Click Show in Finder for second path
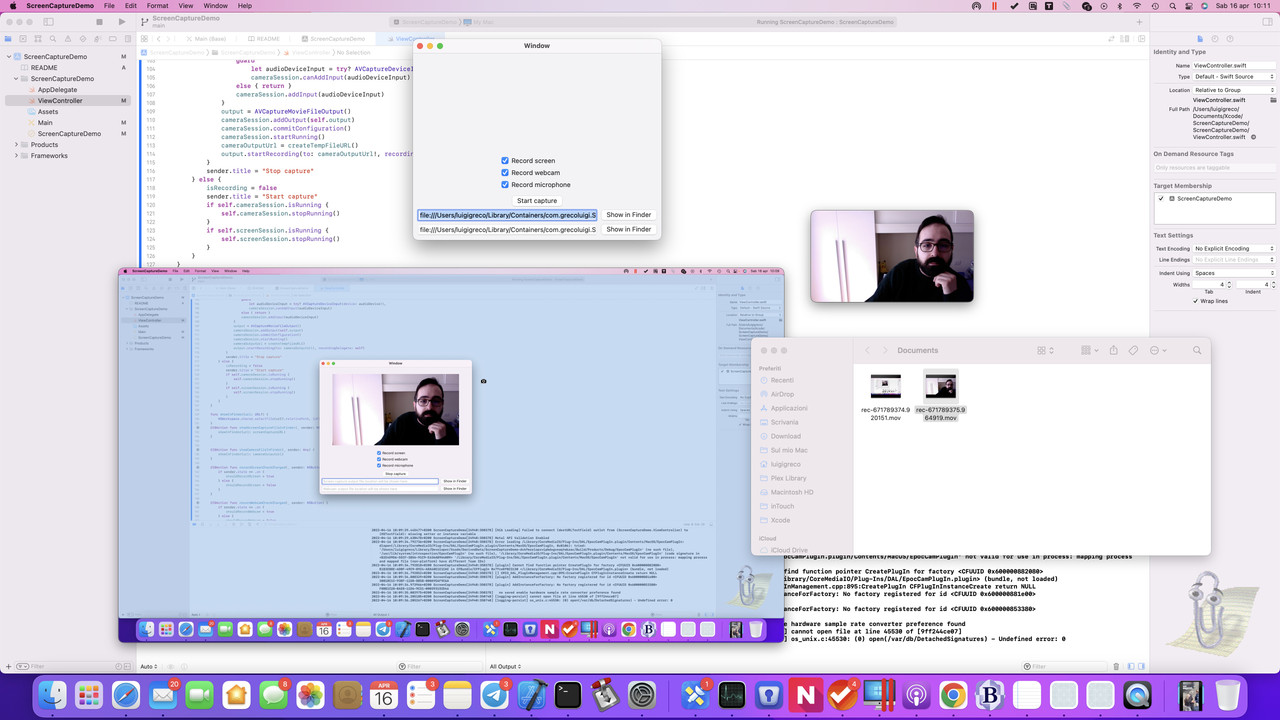This screenshot has width=1280, height=720. pyautogui.click(x=629, y=229)
